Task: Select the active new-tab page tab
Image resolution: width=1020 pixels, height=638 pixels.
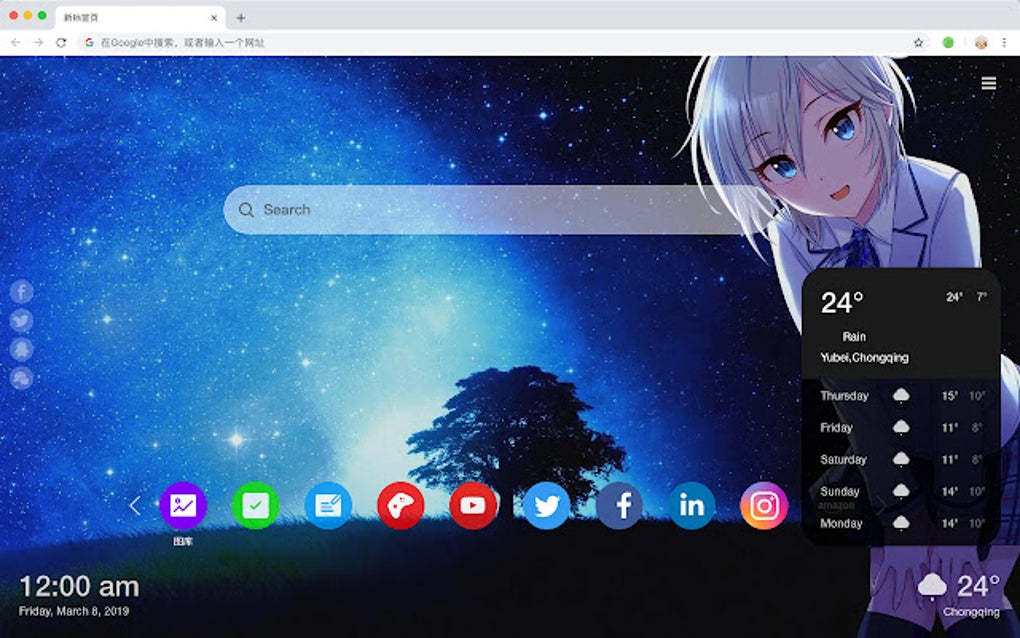Action: coord(140,18)
